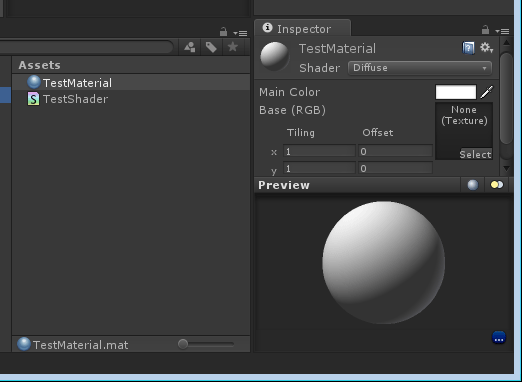Click the material sphere thumbnail in Inspector header

tap(275, 56)
